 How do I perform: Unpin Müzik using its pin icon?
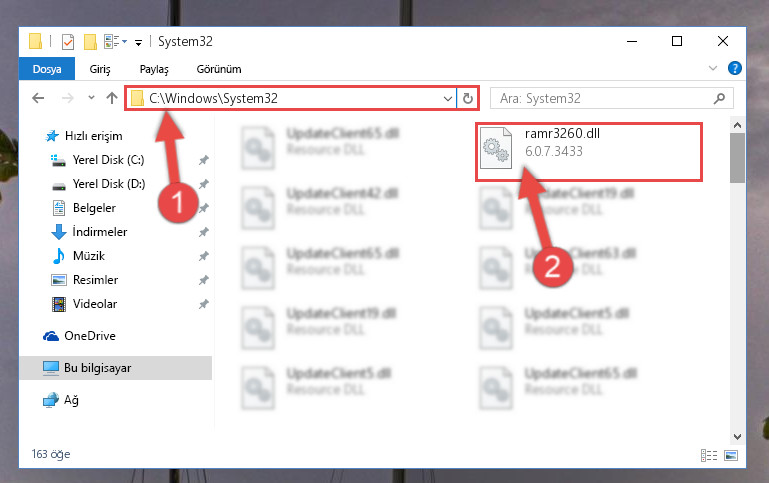(x=204, y=256)
